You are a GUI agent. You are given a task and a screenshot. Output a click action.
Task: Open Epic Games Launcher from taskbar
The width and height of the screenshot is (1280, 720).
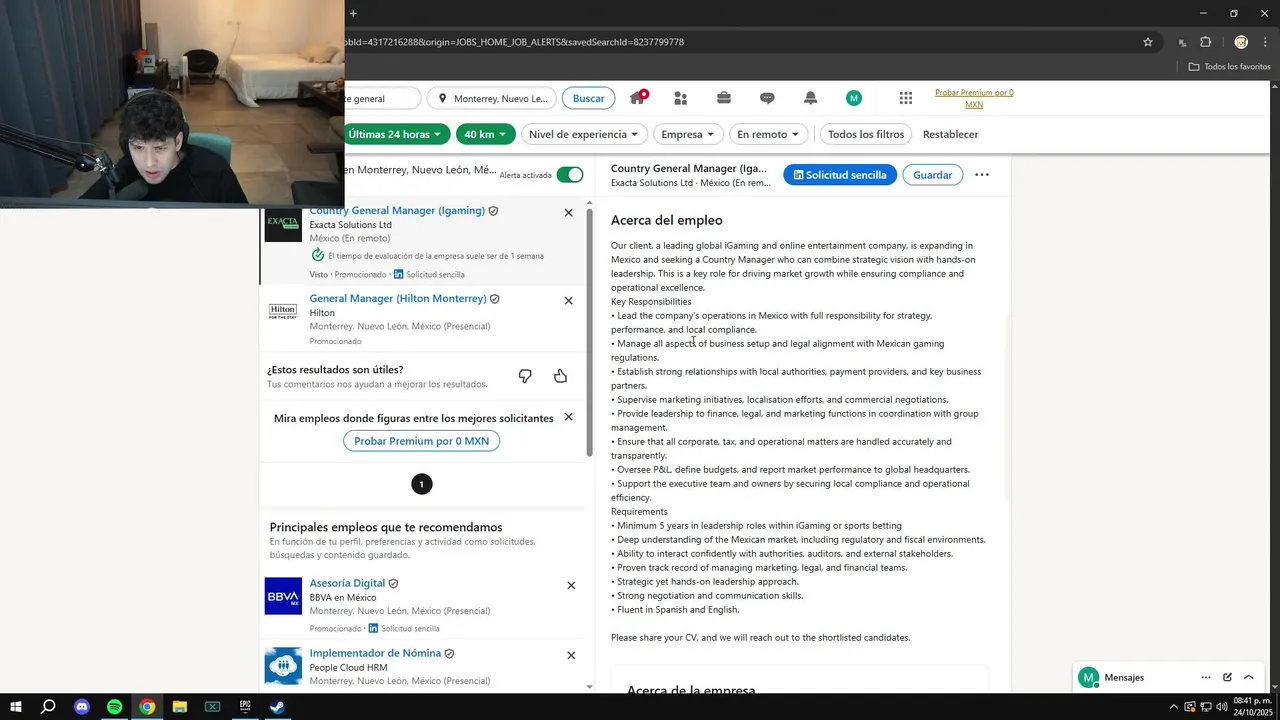pos(245,707)
